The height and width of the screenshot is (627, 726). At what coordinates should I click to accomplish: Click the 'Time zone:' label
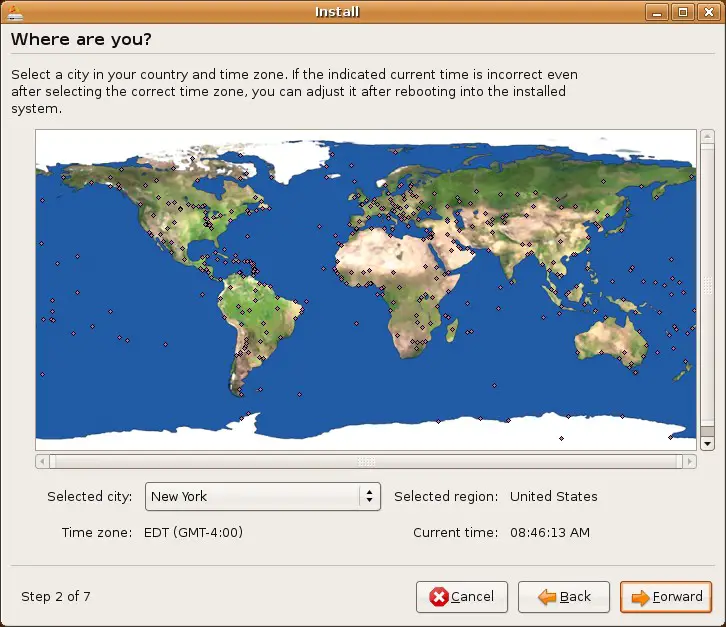coord(97,533)
